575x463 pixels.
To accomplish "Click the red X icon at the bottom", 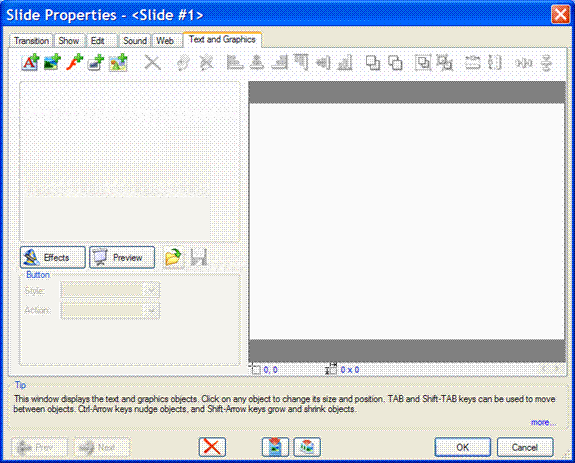I will [x=212, y=447].
